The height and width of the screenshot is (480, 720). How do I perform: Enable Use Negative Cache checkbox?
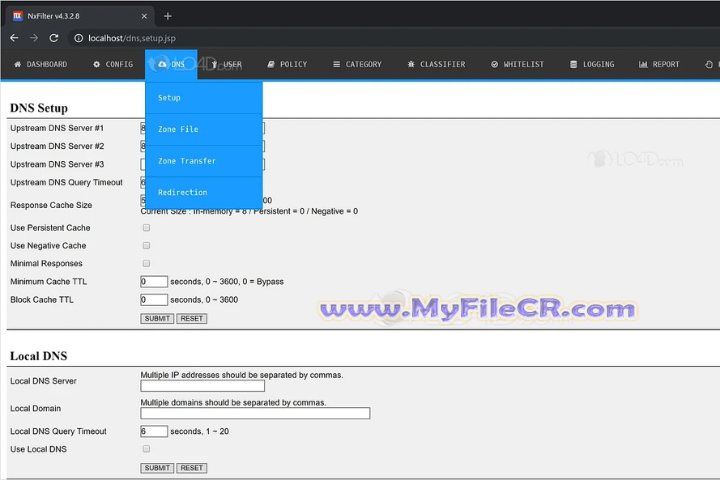tap(146, 246)
